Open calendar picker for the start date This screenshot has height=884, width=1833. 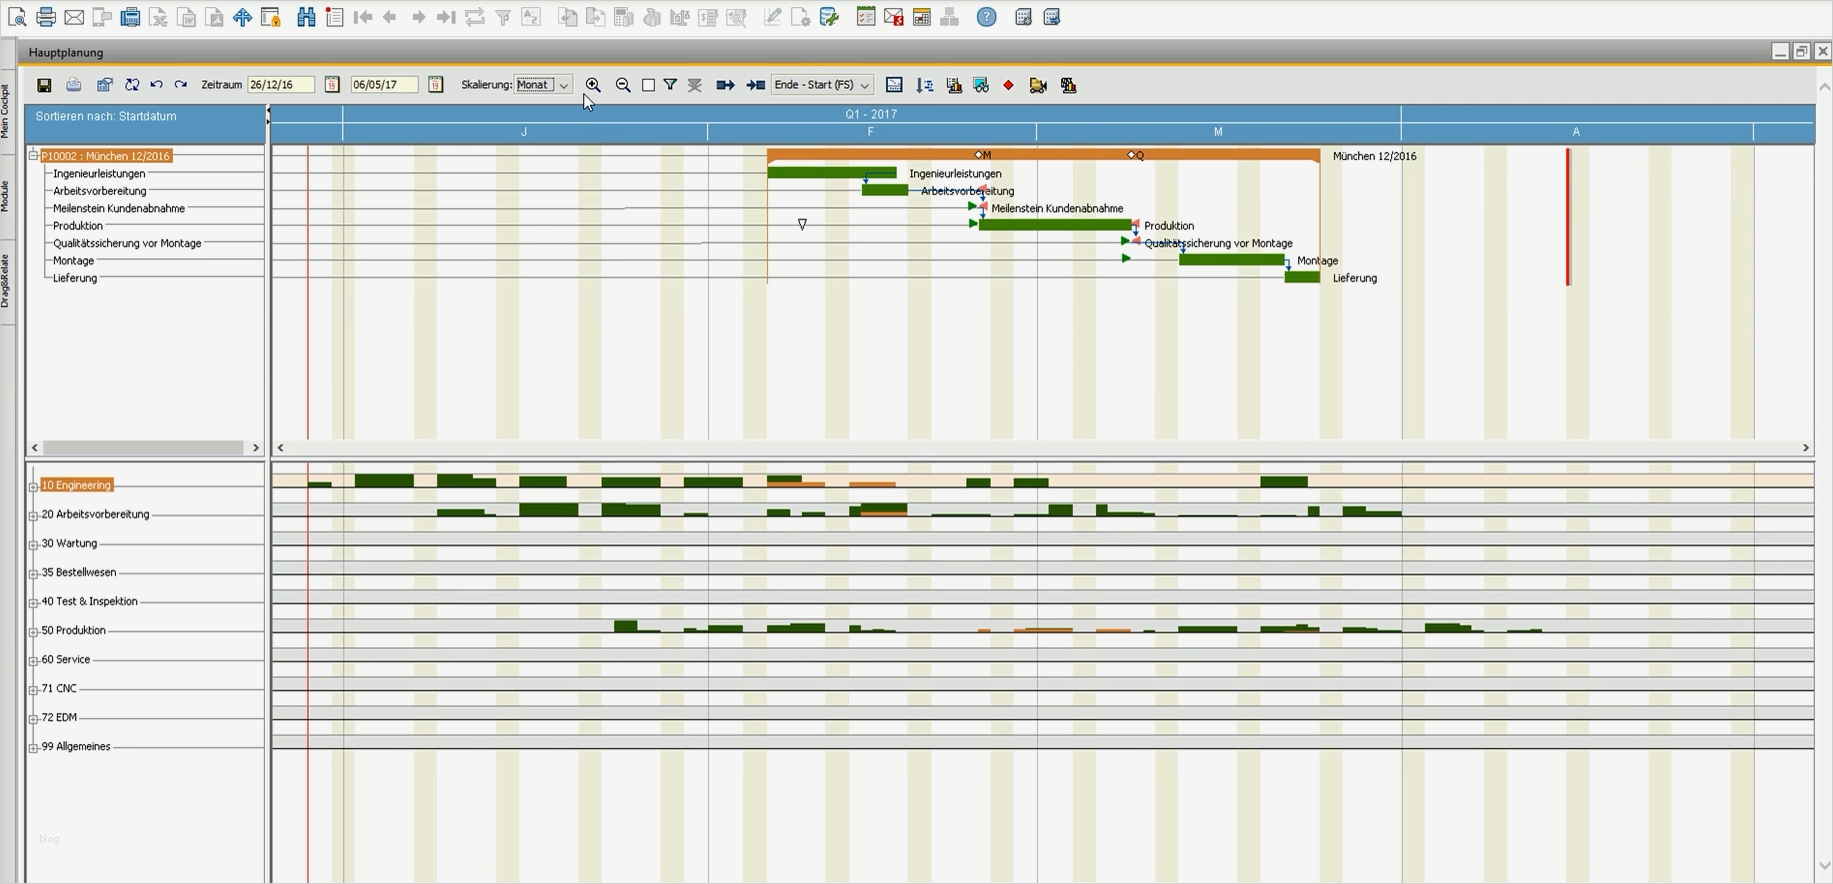pos(332,85)
